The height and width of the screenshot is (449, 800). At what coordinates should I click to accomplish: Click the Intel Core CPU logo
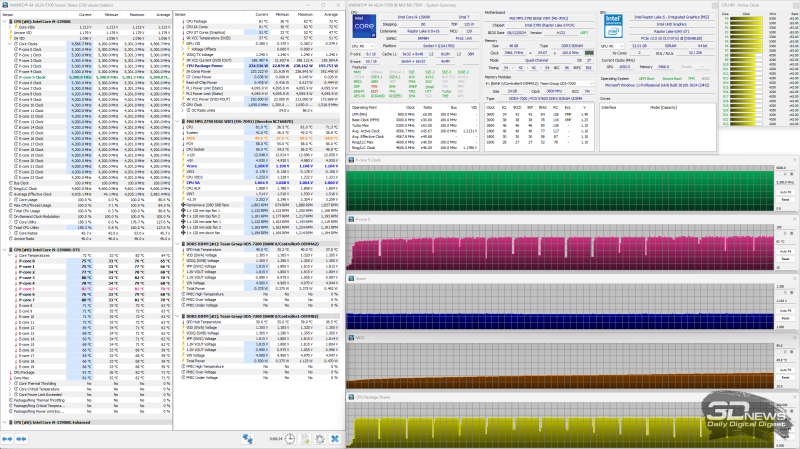tap(363, 24)
